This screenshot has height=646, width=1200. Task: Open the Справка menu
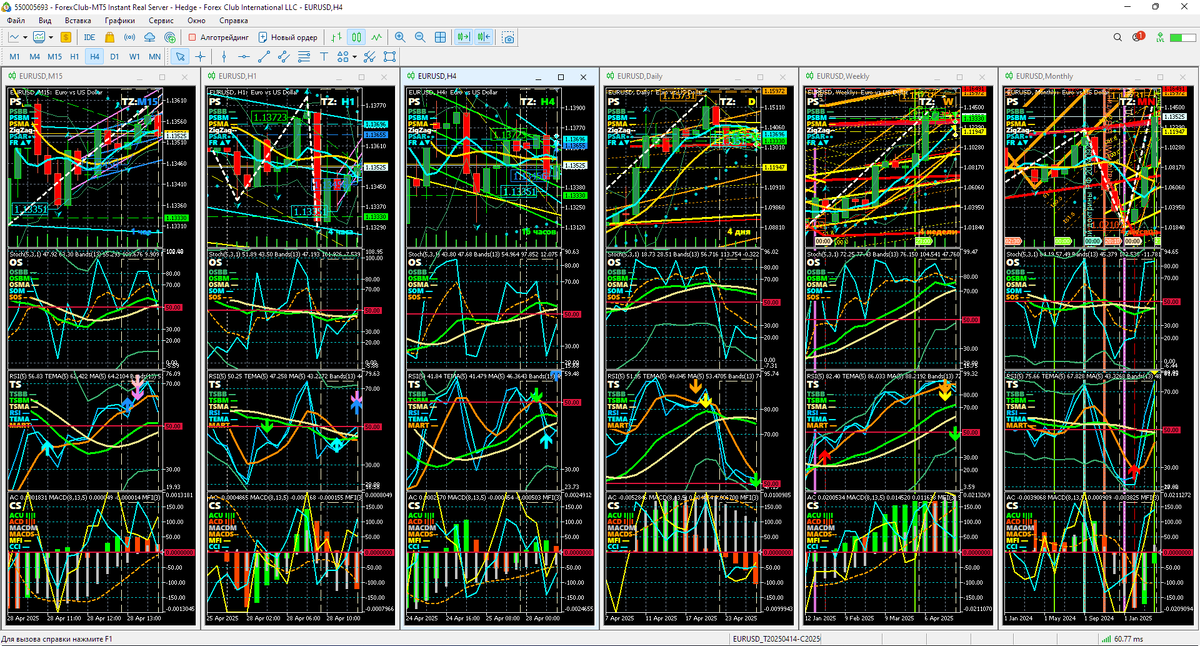pos(233,20)
